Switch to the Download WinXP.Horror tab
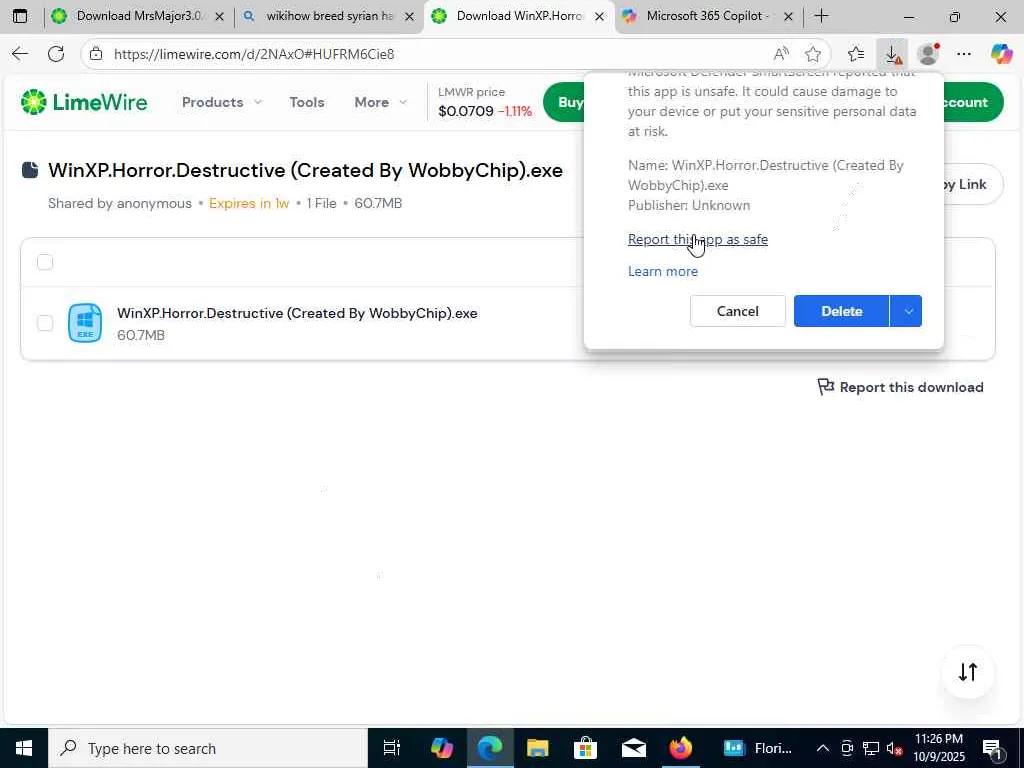 point(519,16)
